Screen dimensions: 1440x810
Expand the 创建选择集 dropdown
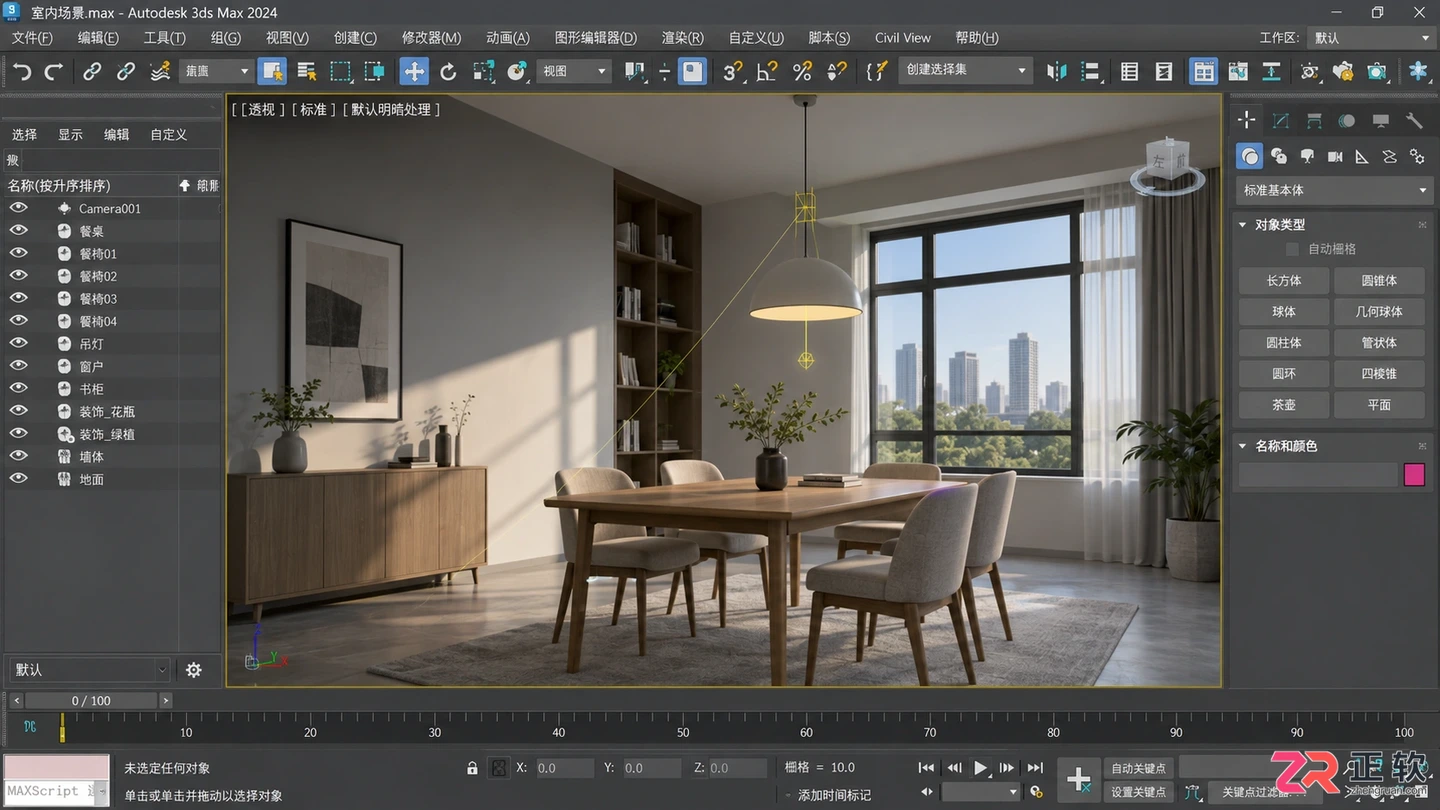pos(965,70)
